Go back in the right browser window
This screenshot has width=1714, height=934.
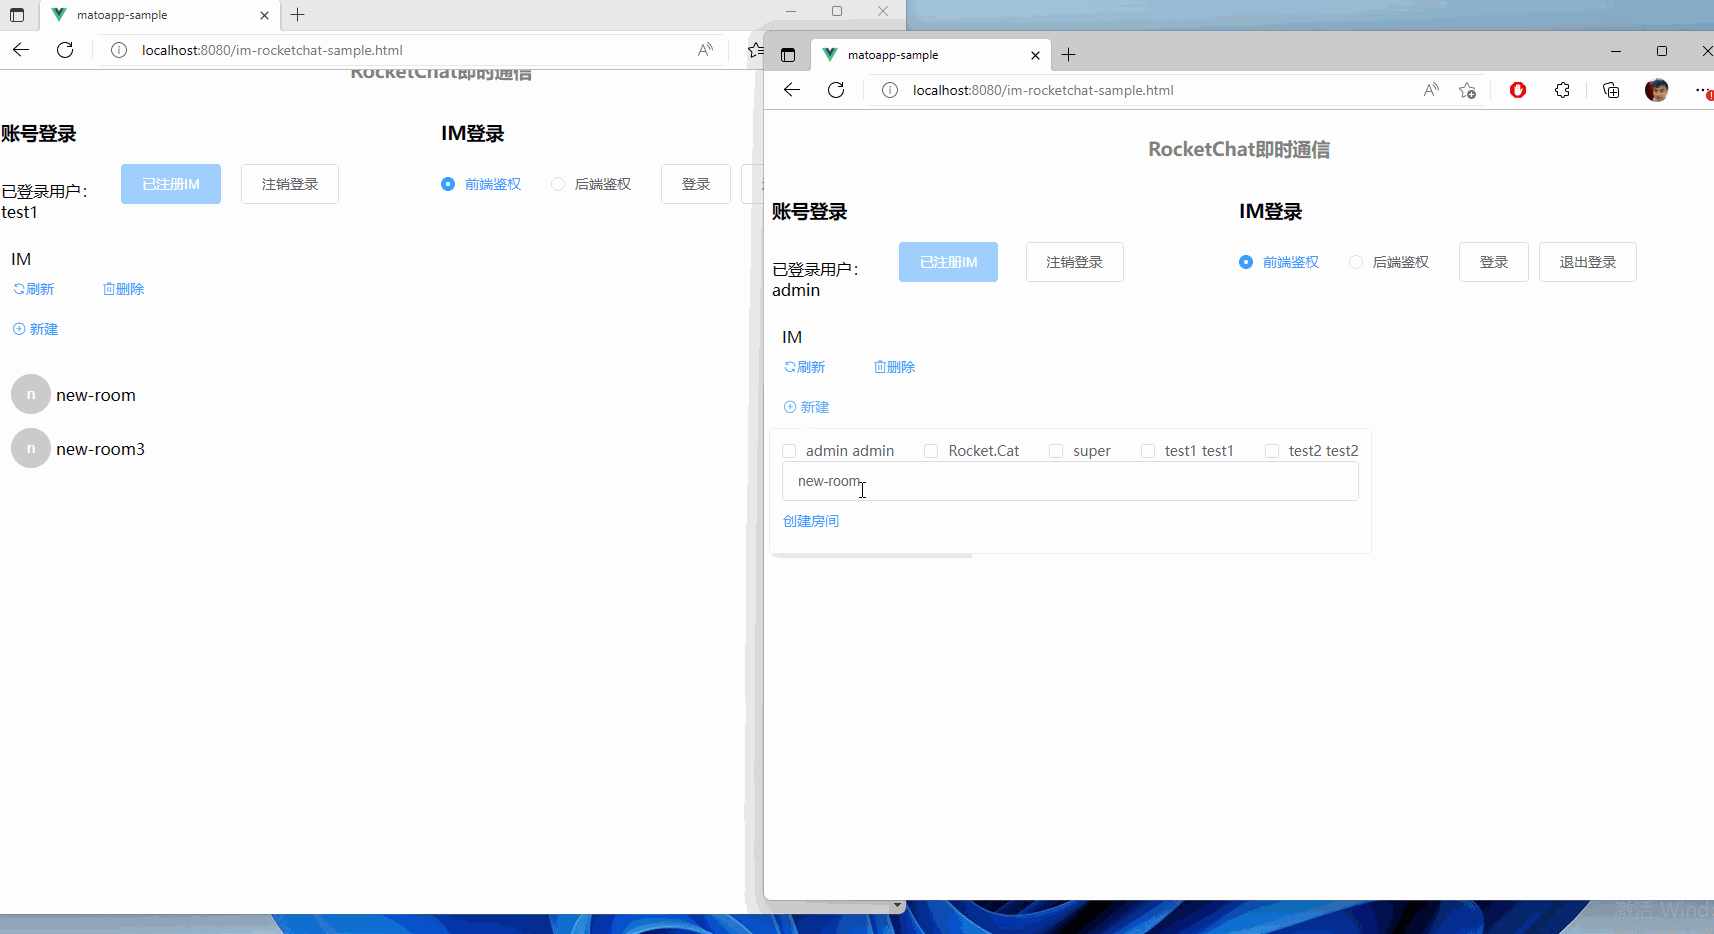(x=792, y=90)
